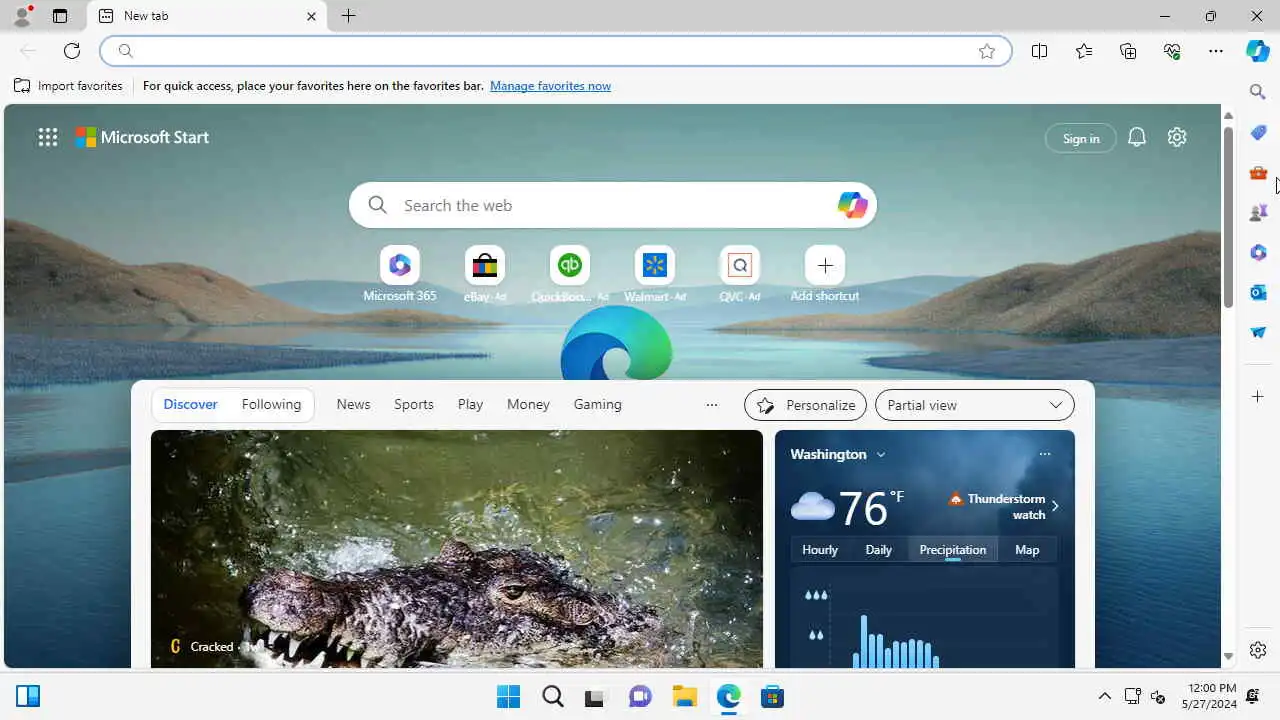Screen dimensions: 1280x720
Task: Select Hourly weather tab
Action: pos(820,550)
